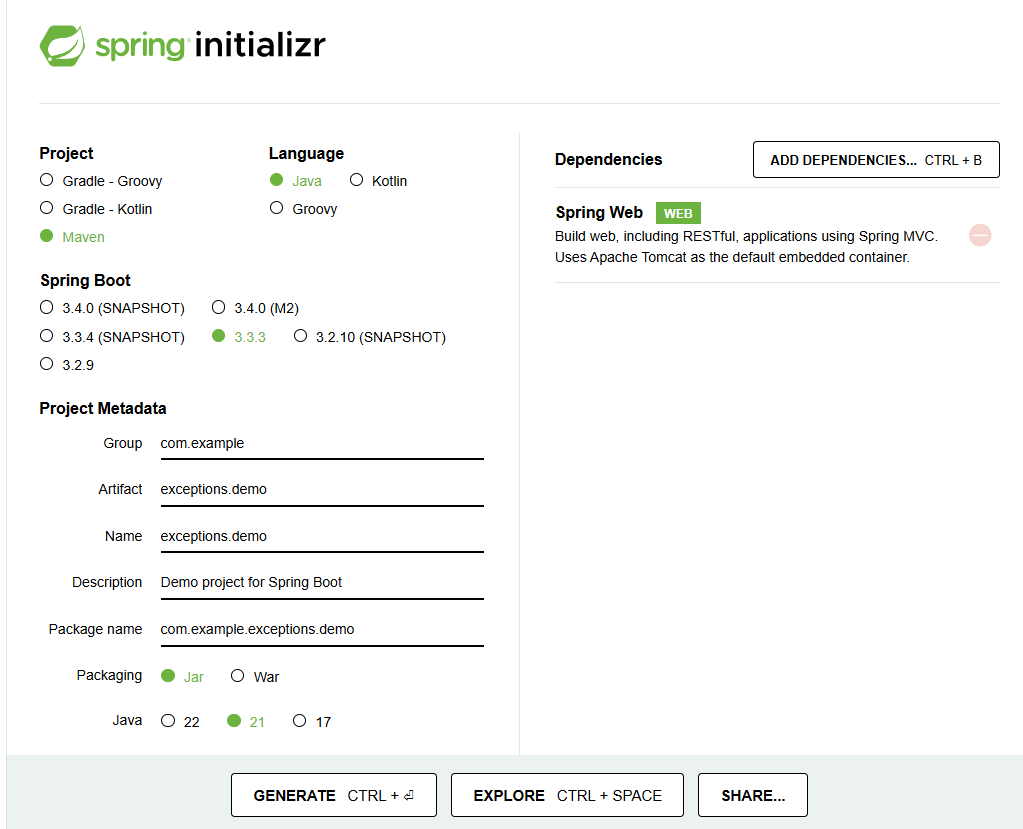
Task: Choose Spring Boot version 3.3.3
Action: coord(239,337)
